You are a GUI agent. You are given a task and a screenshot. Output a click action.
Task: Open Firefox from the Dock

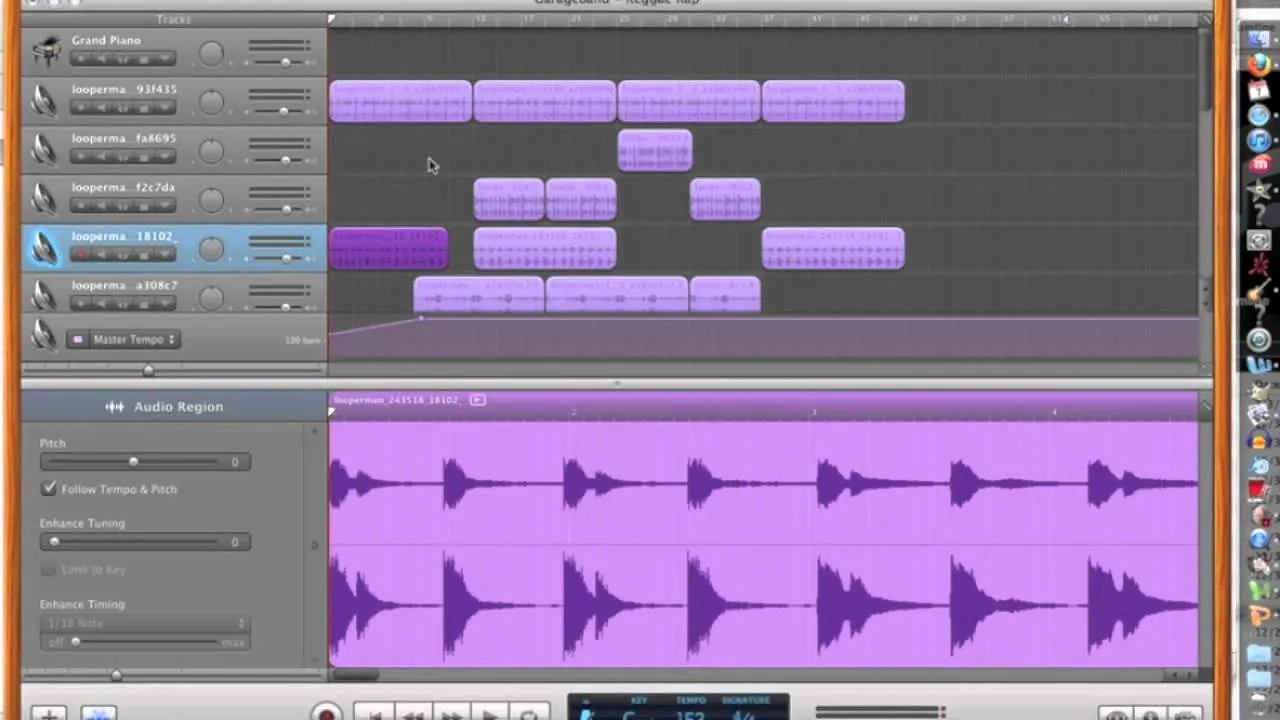1259,64
